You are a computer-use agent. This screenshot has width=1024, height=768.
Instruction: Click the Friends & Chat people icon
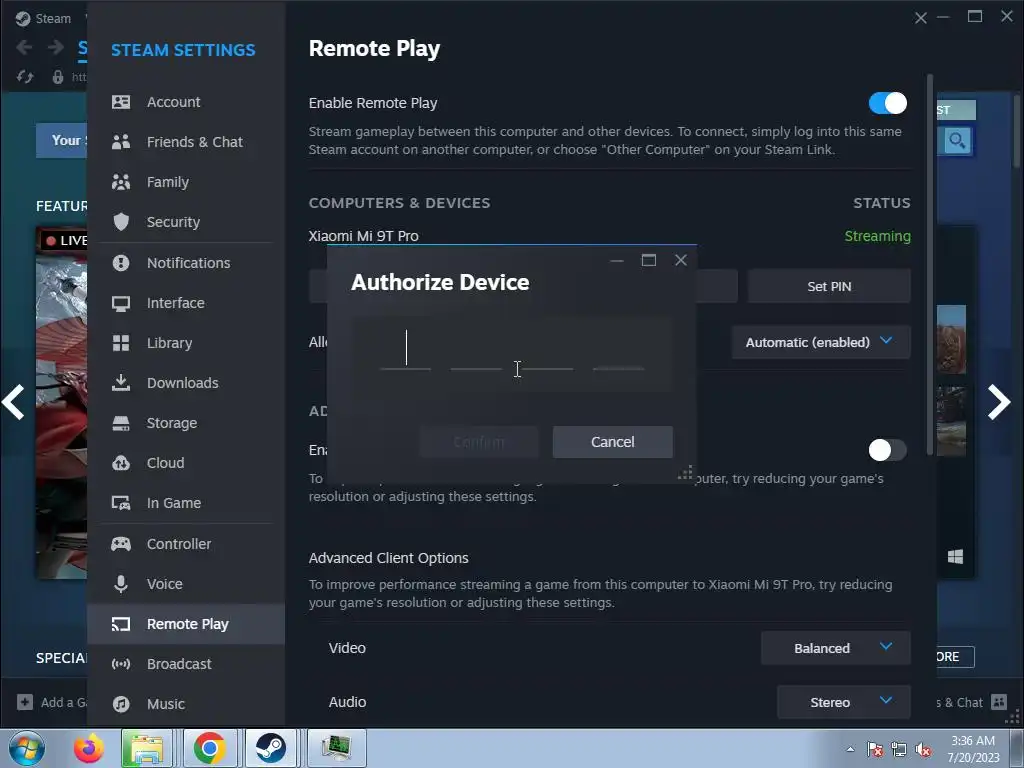(x=121, y=142)
